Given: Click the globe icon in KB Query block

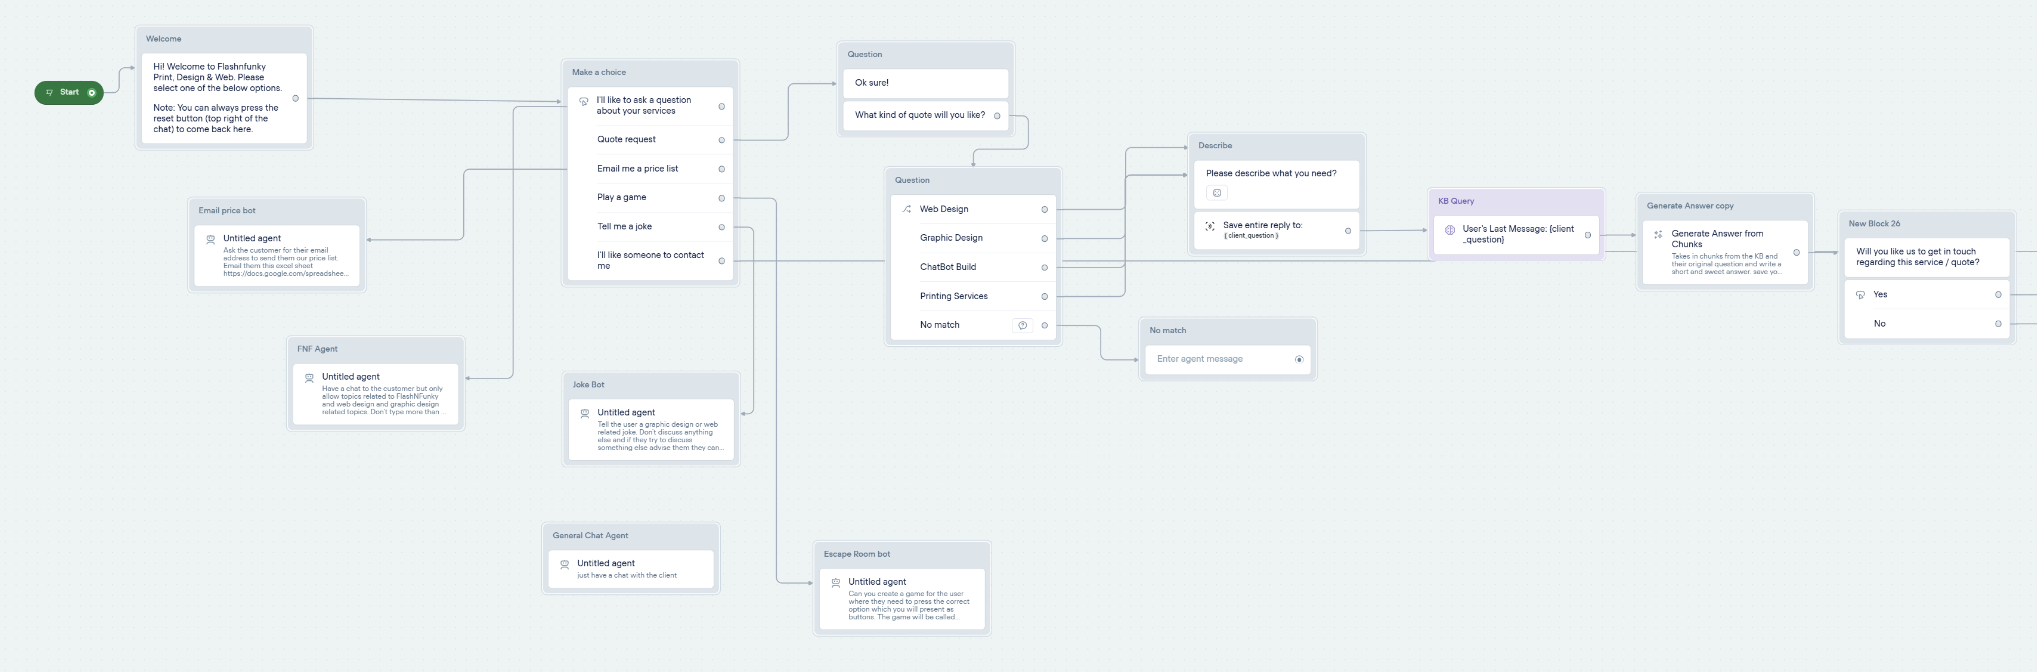Looking at the screenshot, I should tap(1450, 230).
